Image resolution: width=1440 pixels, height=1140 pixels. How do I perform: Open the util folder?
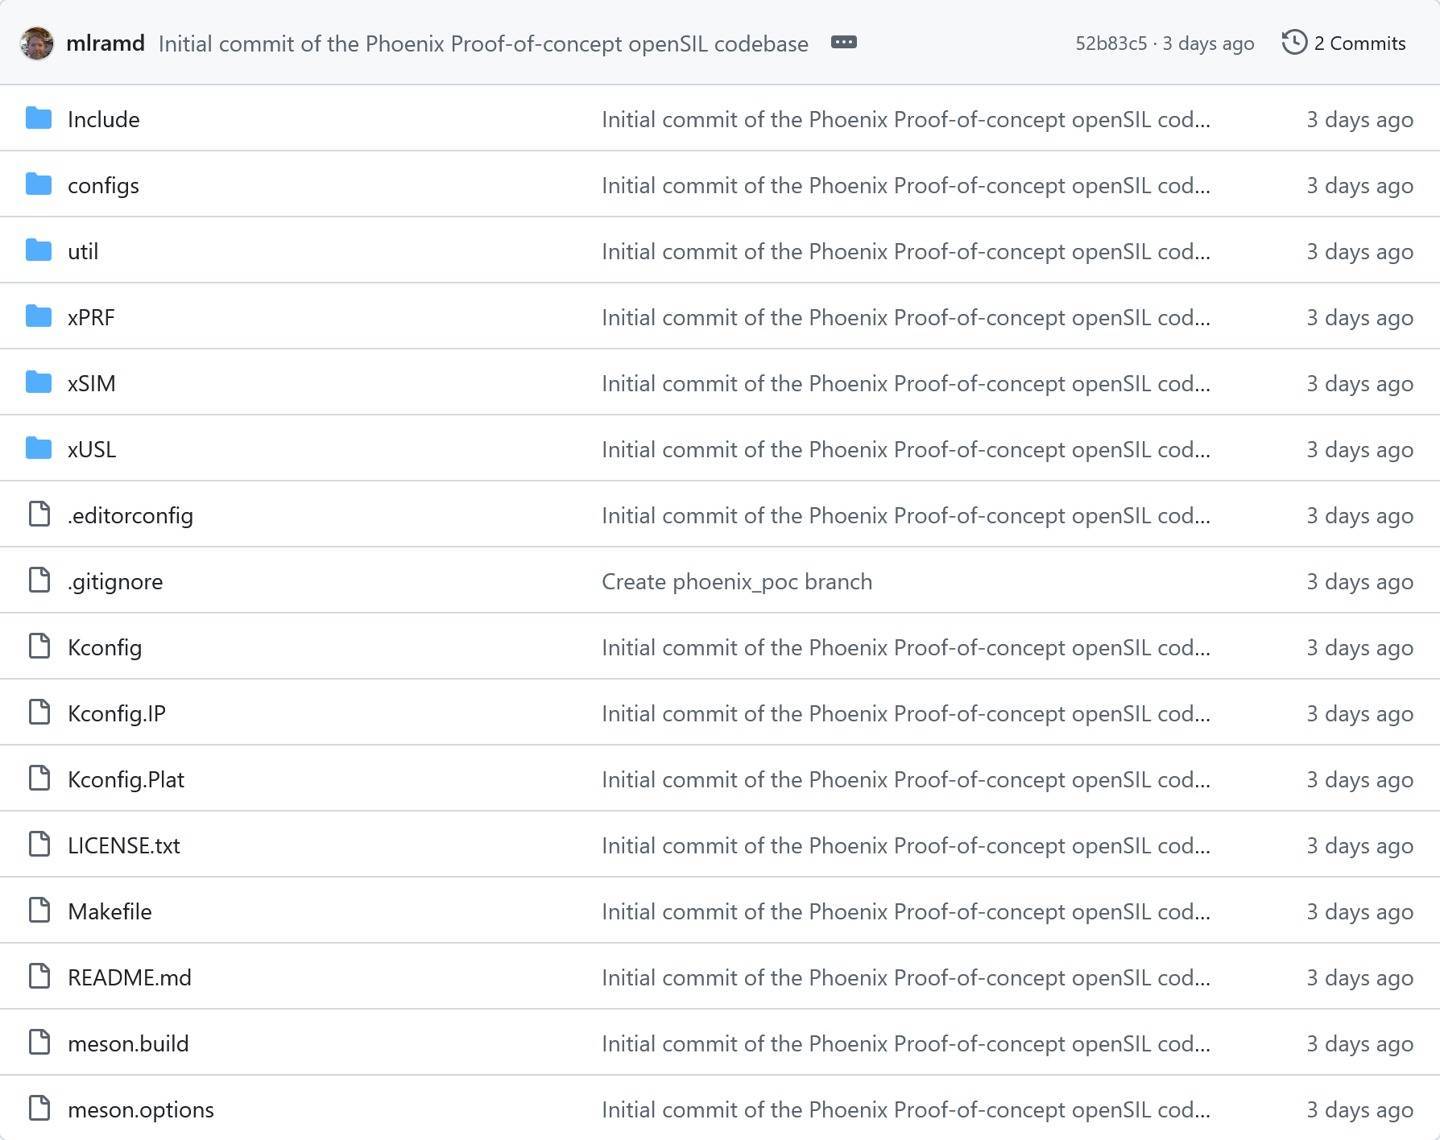[x=83, y=251]
